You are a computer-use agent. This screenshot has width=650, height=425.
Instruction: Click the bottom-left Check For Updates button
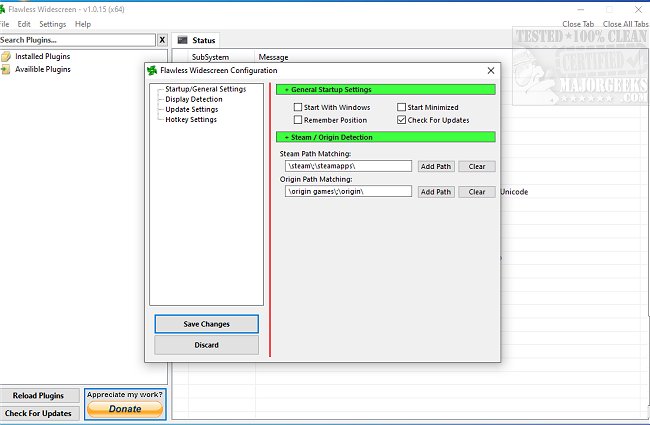point(39,413)
